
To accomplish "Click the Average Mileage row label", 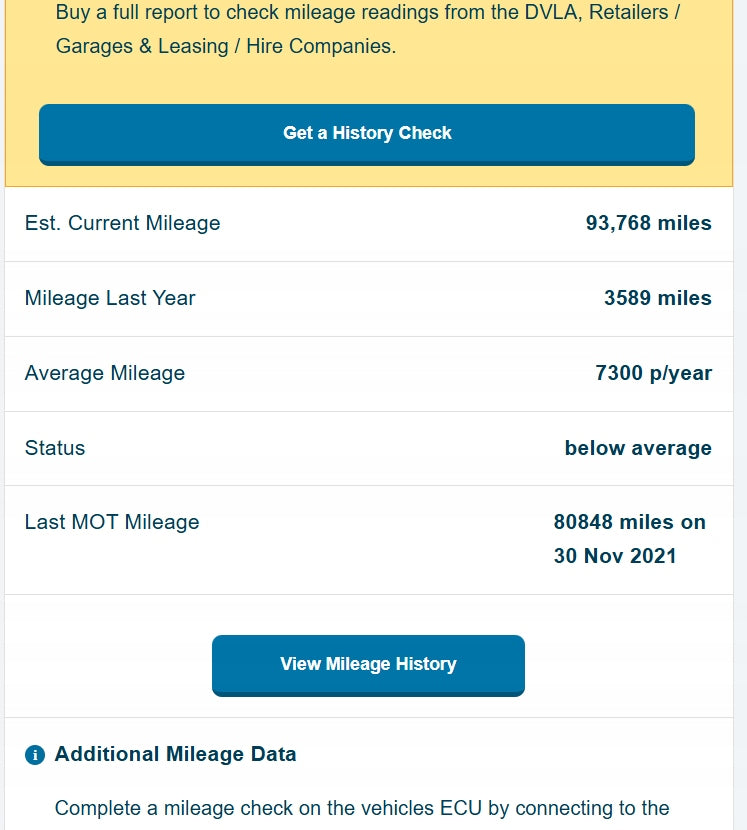I will click(x=105, y=373).
